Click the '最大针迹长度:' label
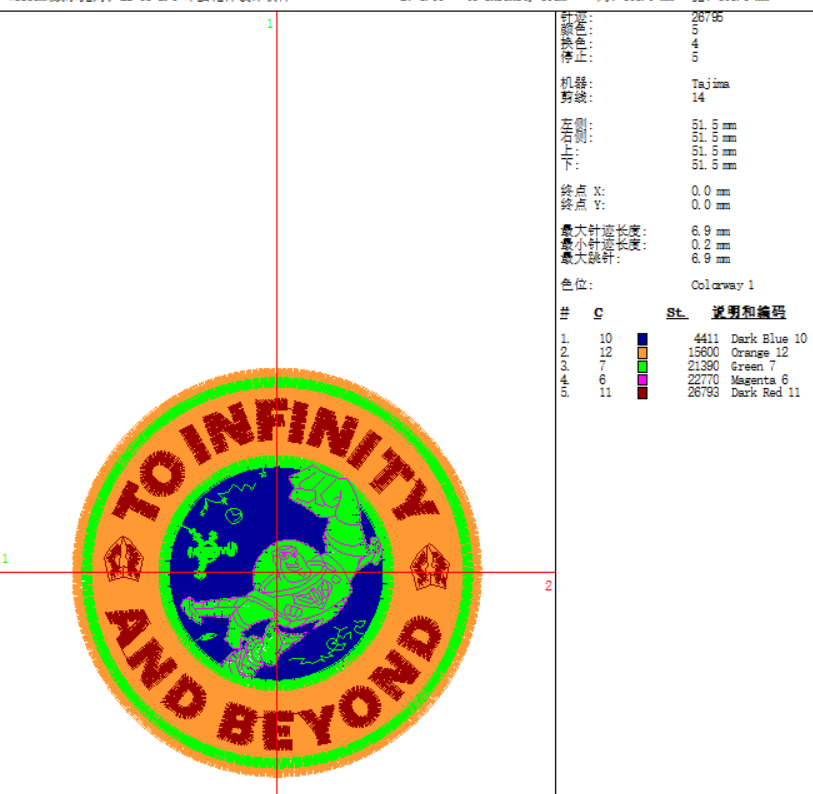 604,231
